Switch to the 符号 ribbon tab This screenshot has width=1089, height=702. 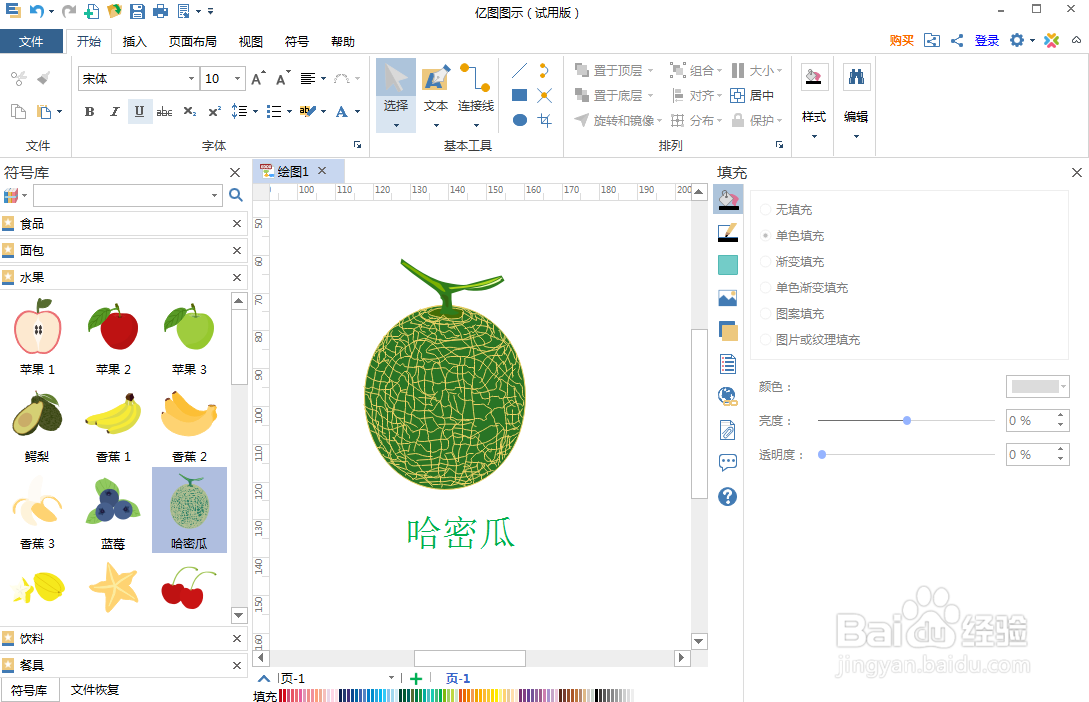coord(297,42)
